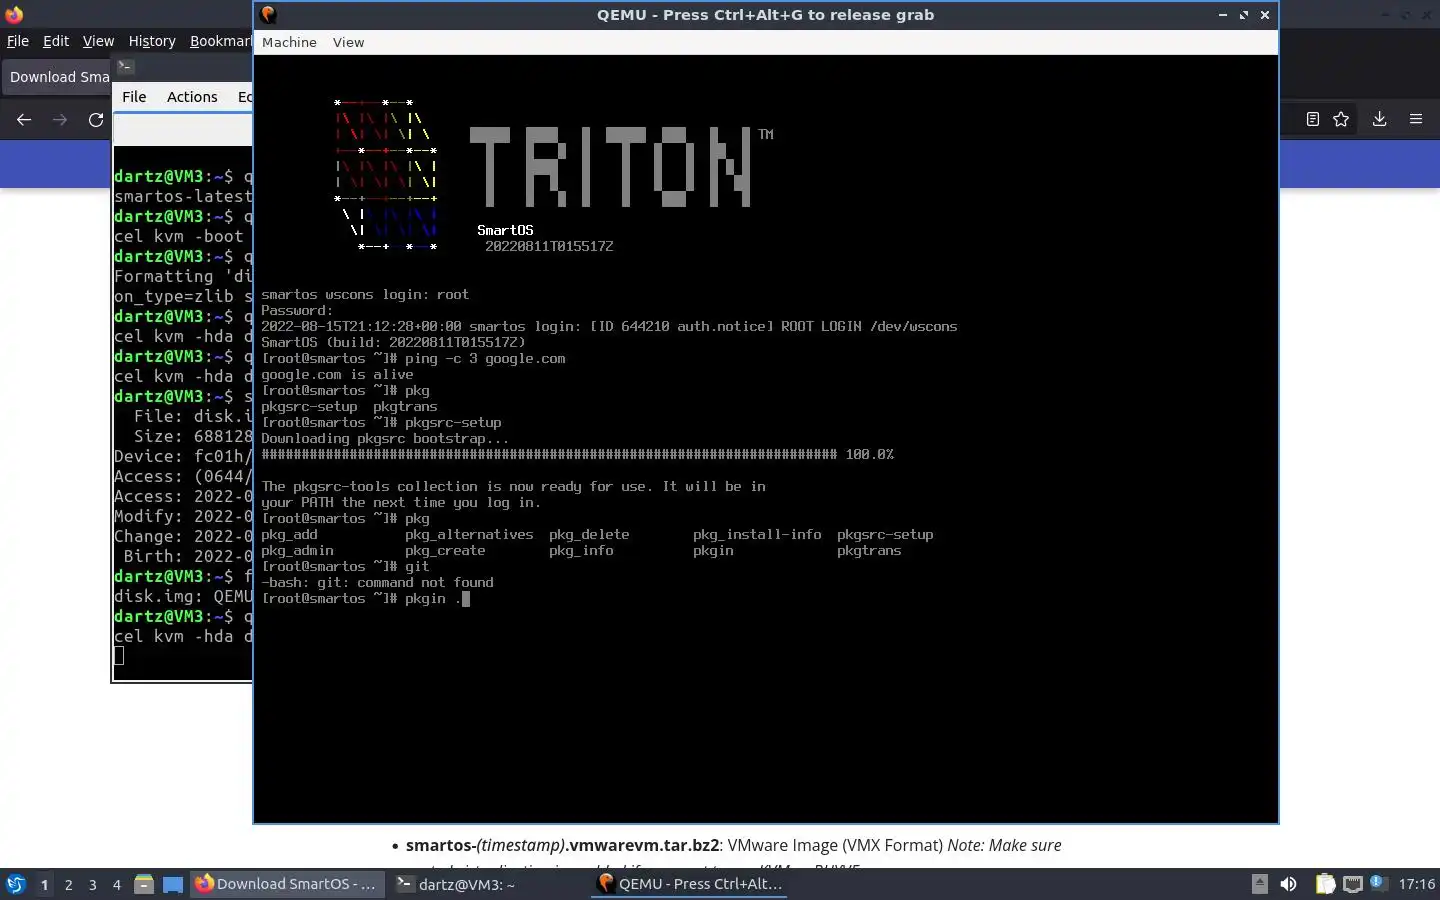Click 'smartos wscons login: root' line

[365, 294]
